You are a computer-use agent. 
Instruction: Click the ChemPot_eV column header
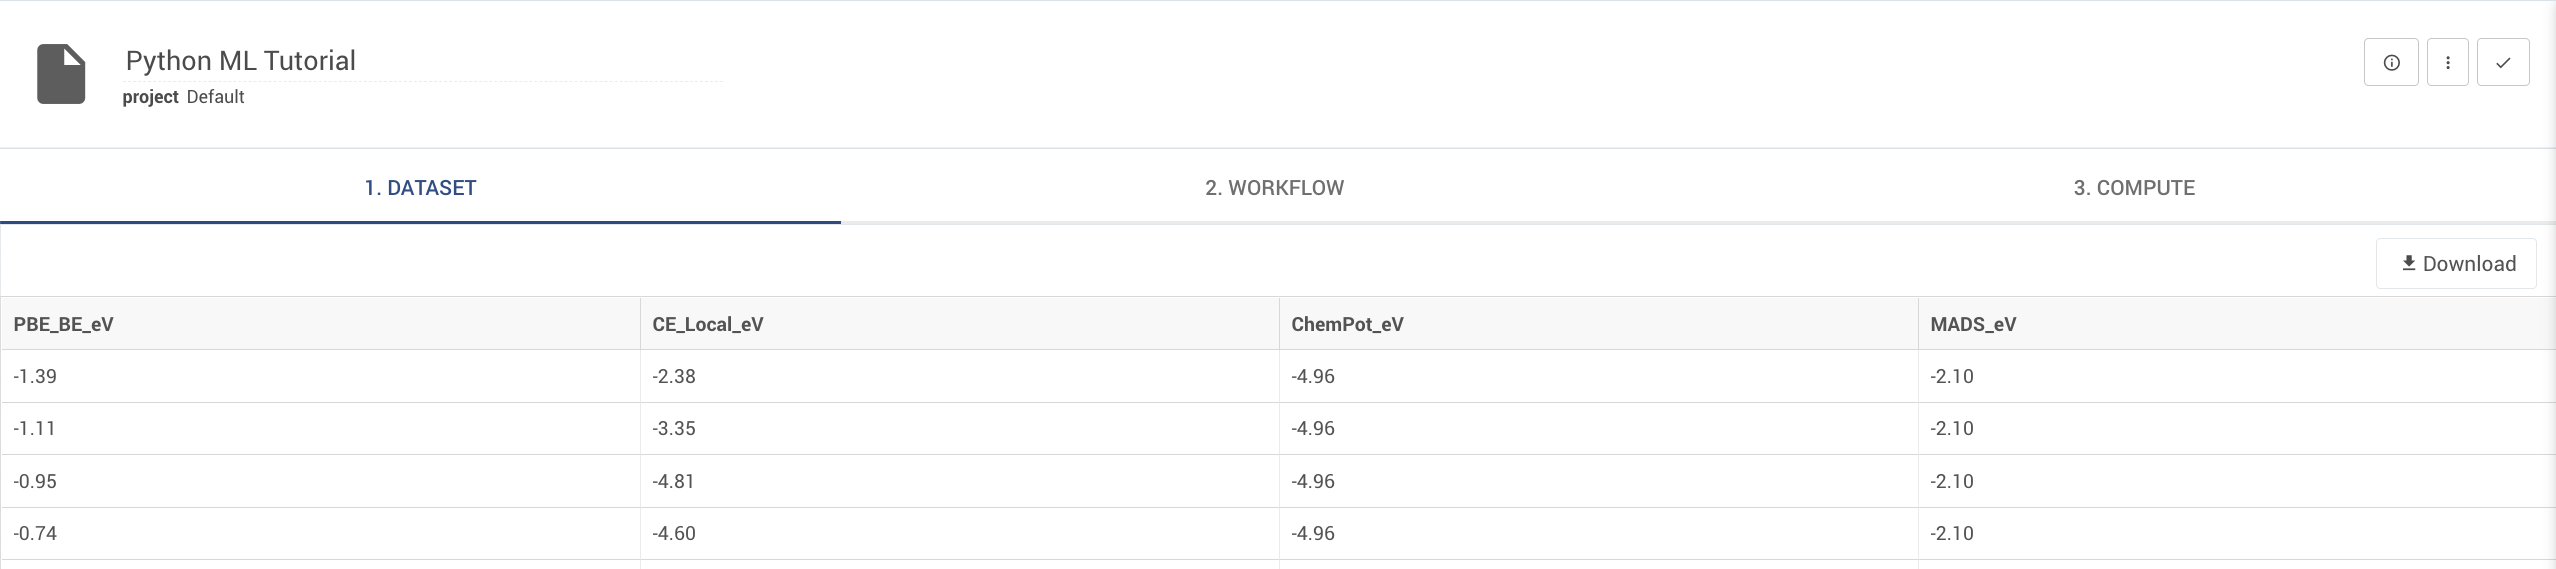coord(1347,324)
